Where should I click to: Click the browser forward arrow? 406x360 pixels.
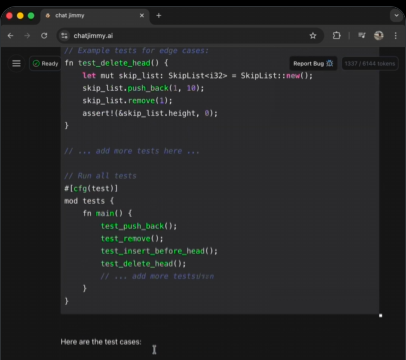pos(27,36)
